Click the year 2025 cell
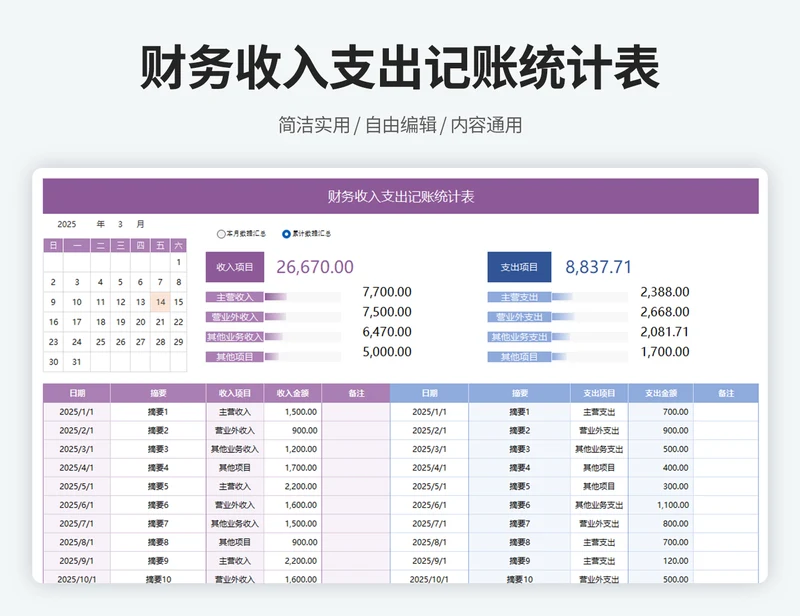 (67, 224)
